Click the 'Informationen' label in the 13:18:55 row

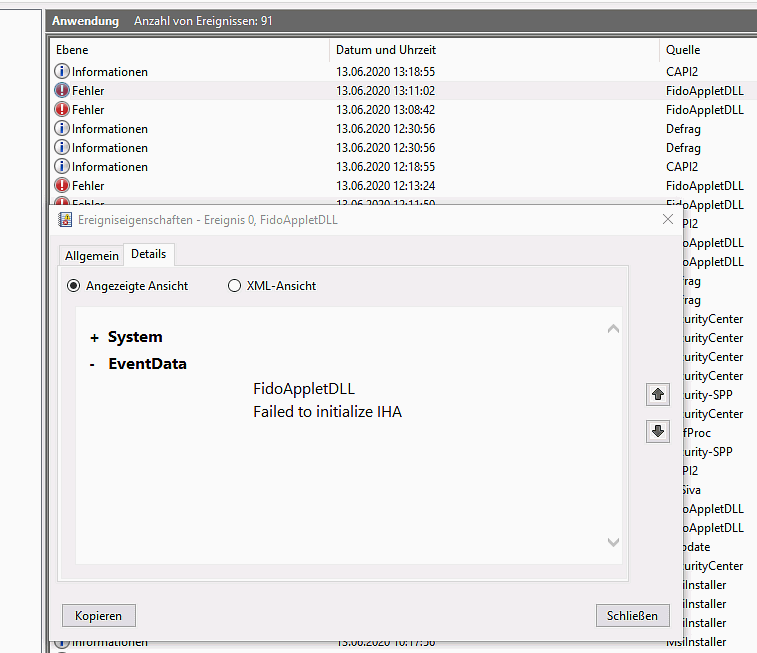(110, 71)
